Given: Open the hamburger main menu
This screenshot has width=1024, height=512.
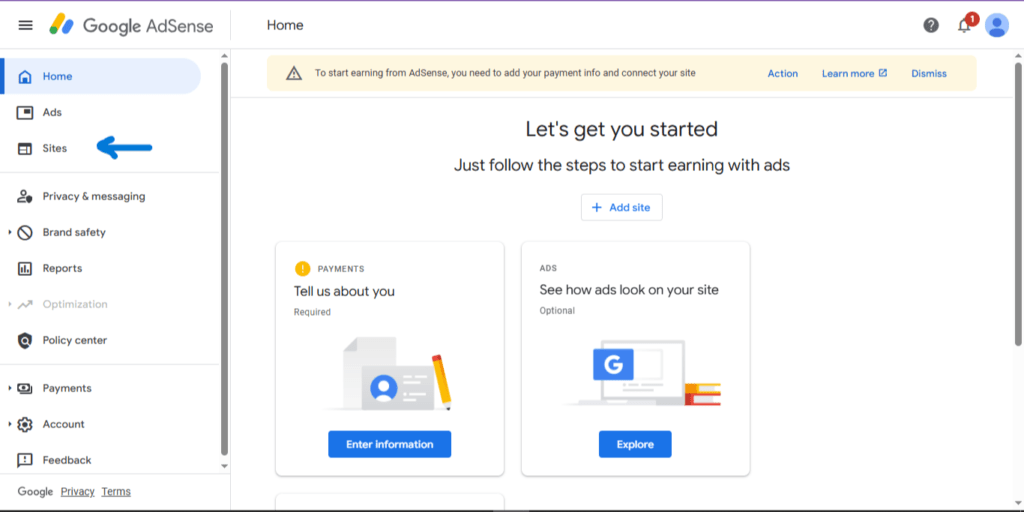Looking at the screenshot, I should coord(25,25).
